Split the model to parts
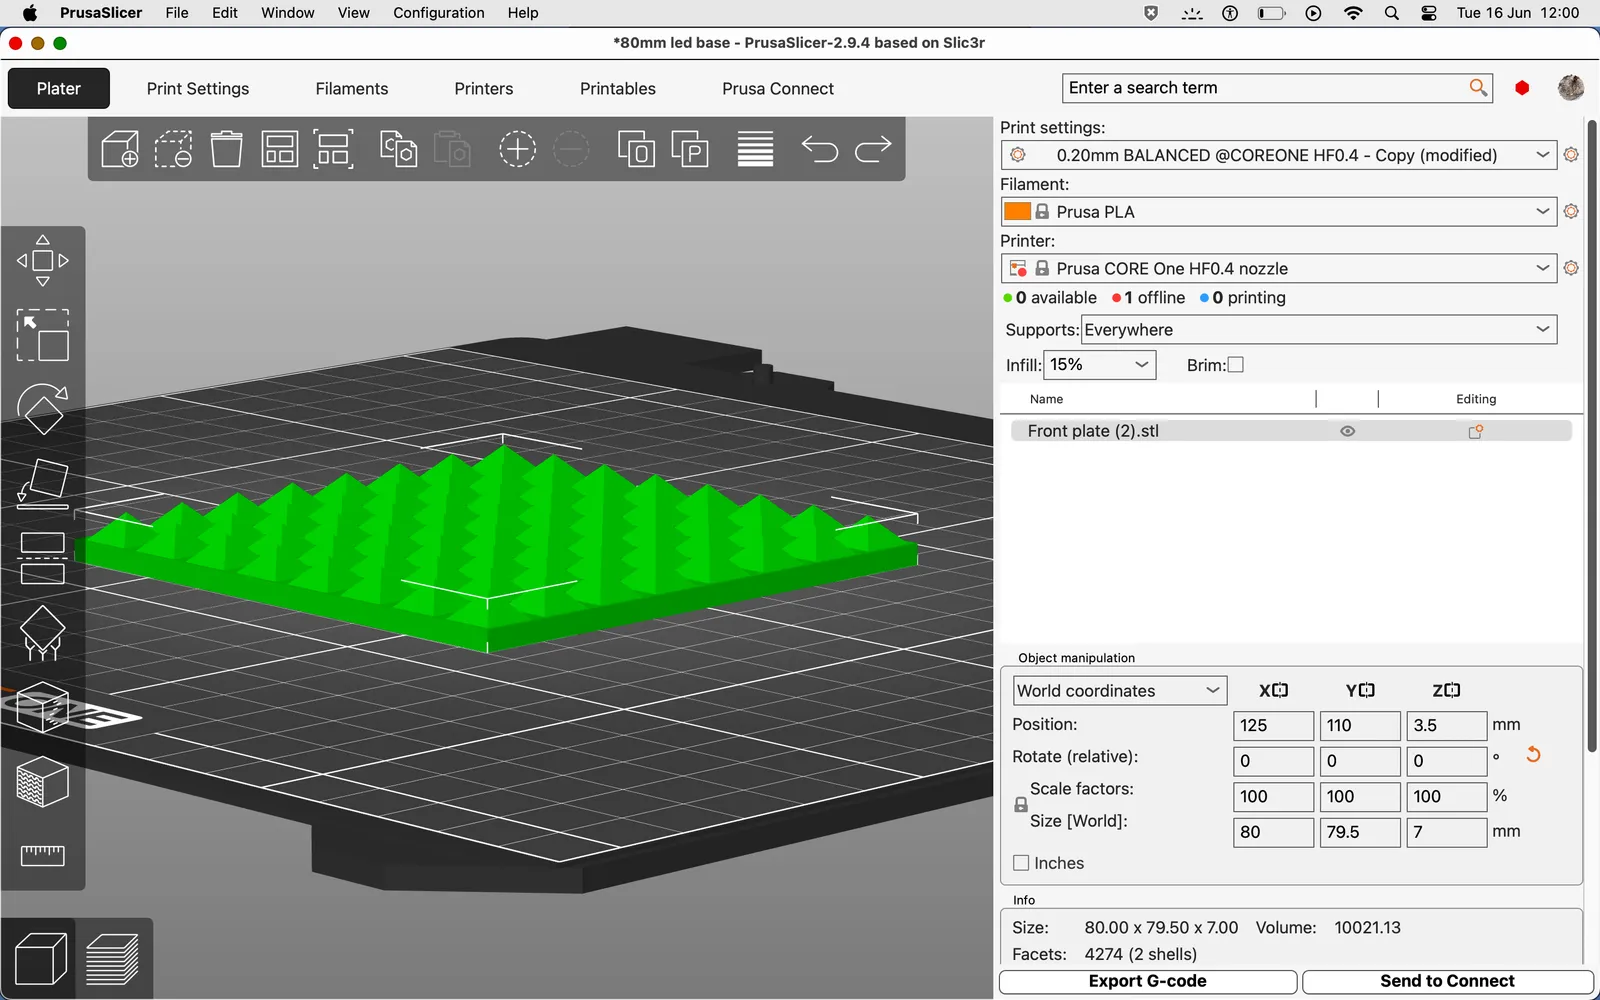 [690, 149]
